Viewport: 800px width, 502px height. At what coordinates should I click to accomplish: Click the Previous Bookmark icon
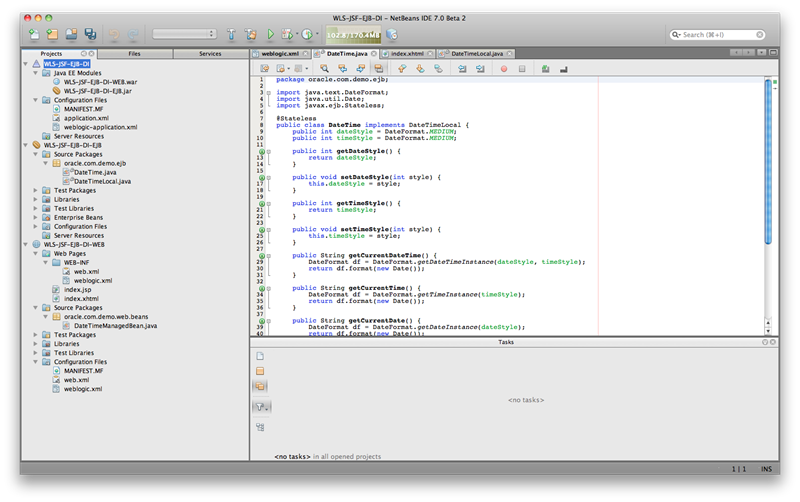point(402,68)
